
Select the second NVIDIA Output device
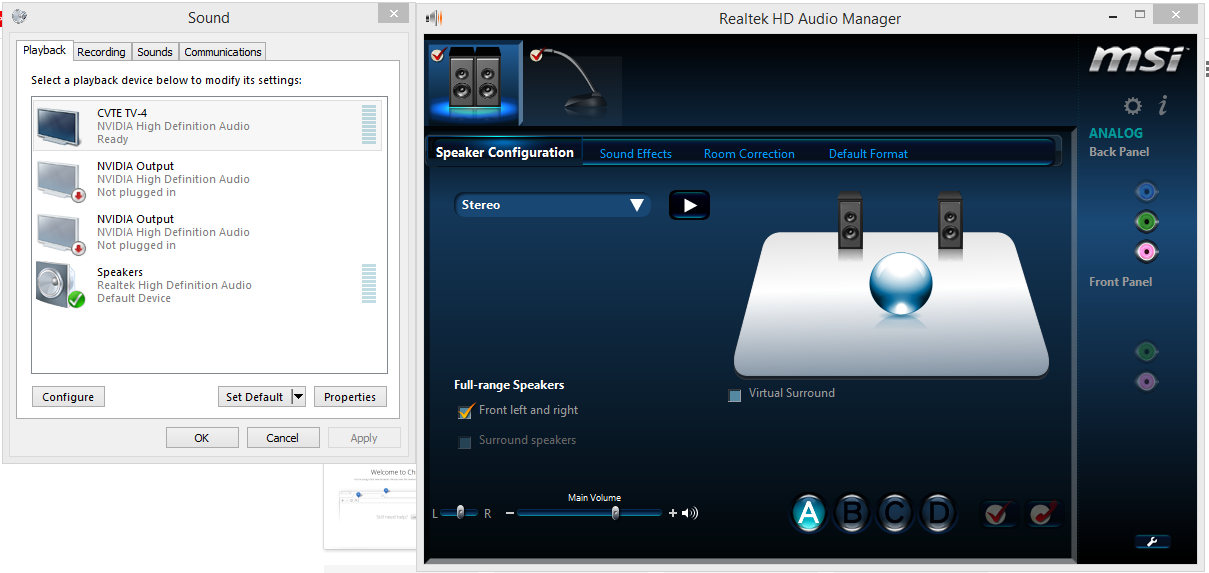(x=208, y=232)
